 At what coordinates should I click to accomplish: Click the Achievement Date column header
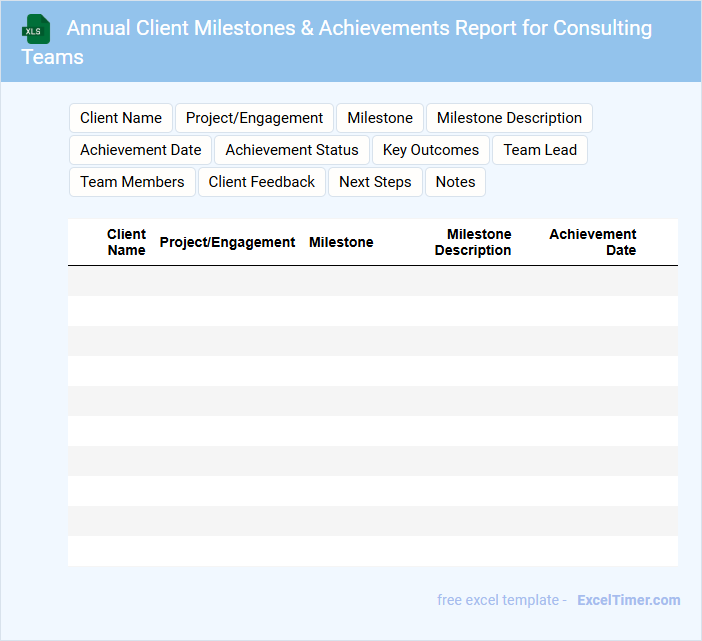point(593,242)
